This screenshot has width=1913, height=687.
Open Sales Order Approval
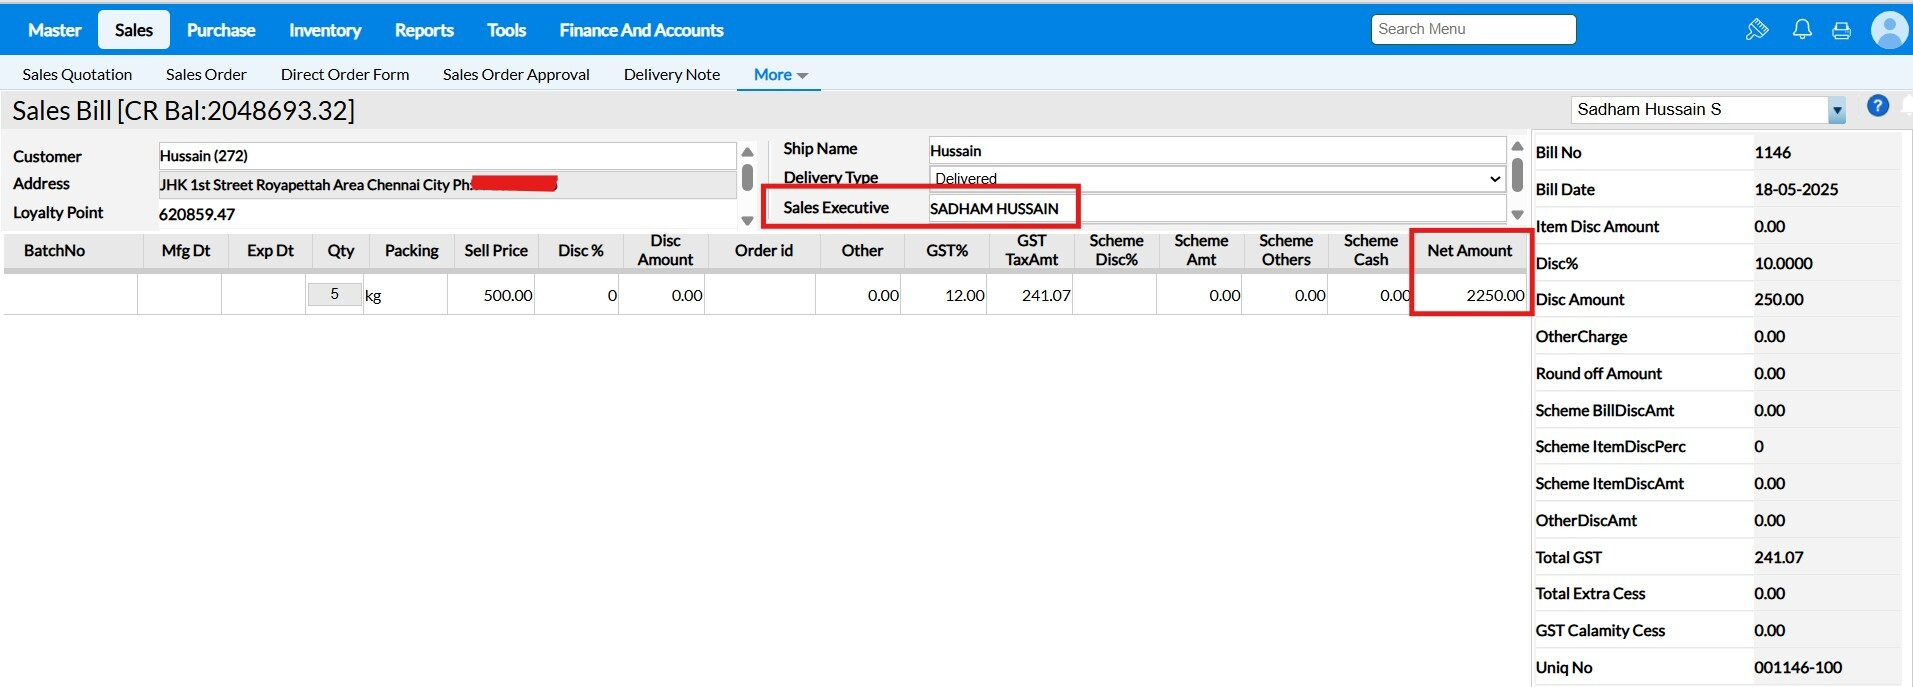tap(516, 74)
